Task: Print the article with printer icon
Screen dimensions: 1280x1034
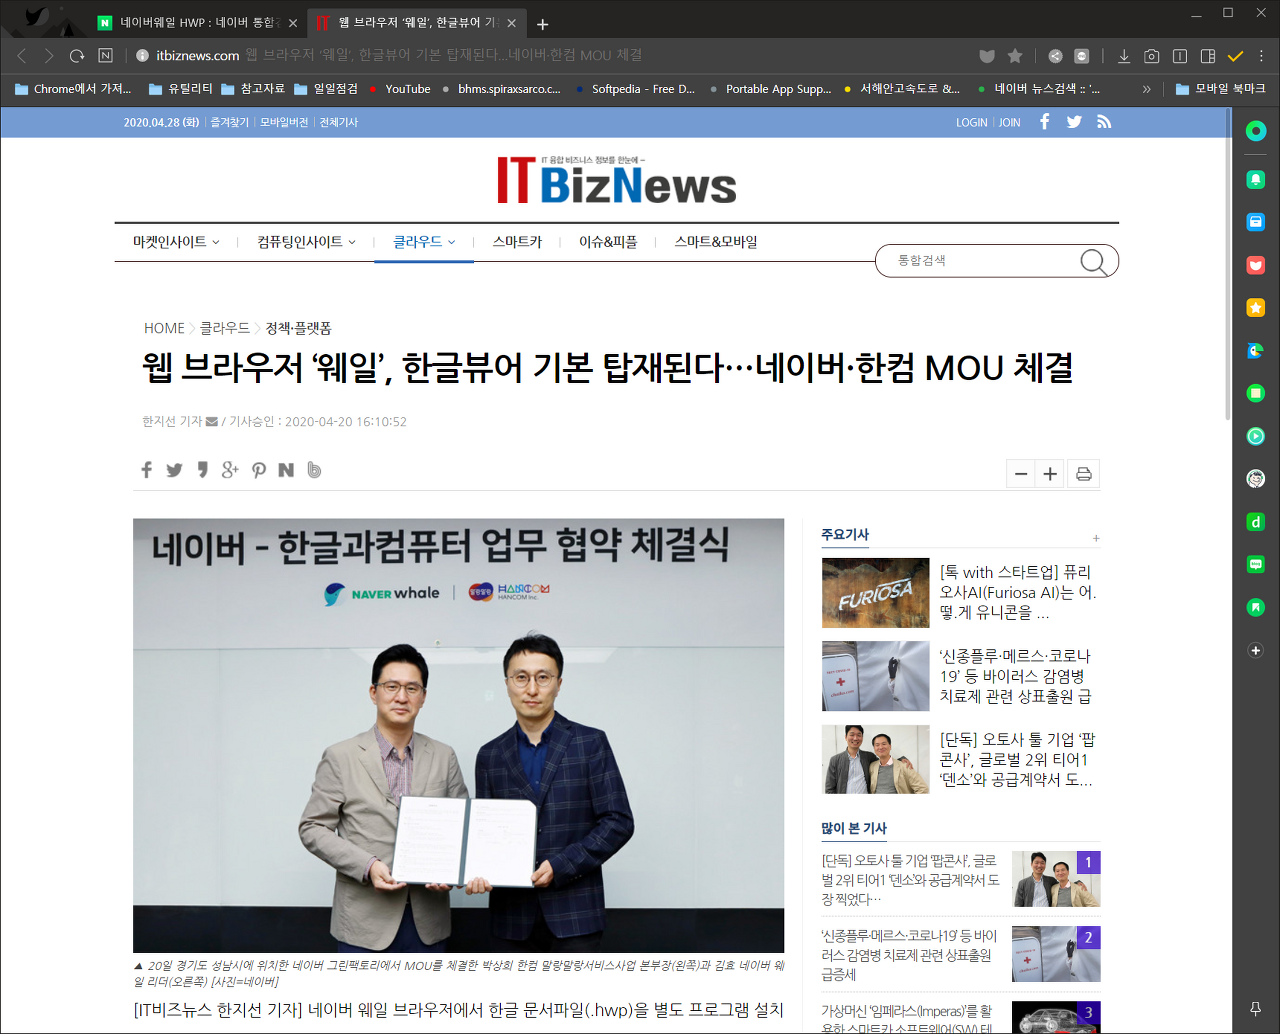Action: [1084, 474]
